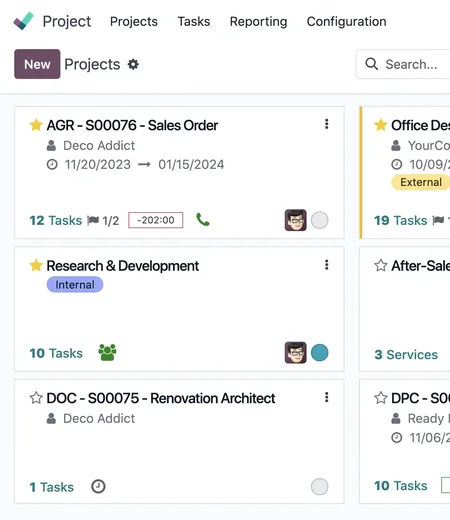Open the 1 Tasks link
Viewport: 450px width, 520px height.
pos(52,487)
